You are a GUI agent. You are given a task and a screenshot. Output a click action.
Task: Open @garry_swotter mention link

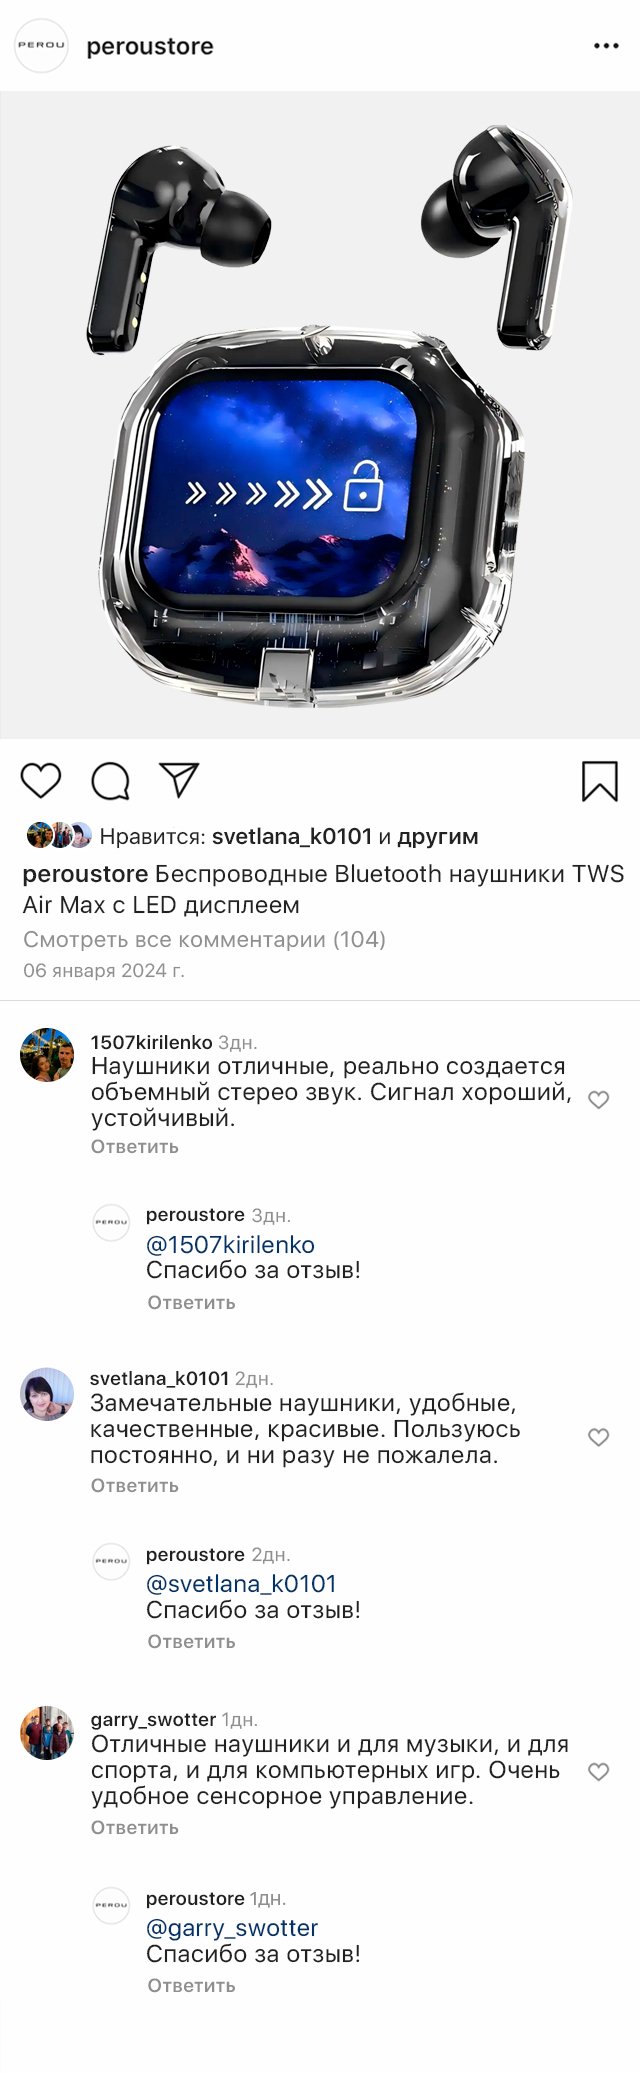tap(232, 1928)
